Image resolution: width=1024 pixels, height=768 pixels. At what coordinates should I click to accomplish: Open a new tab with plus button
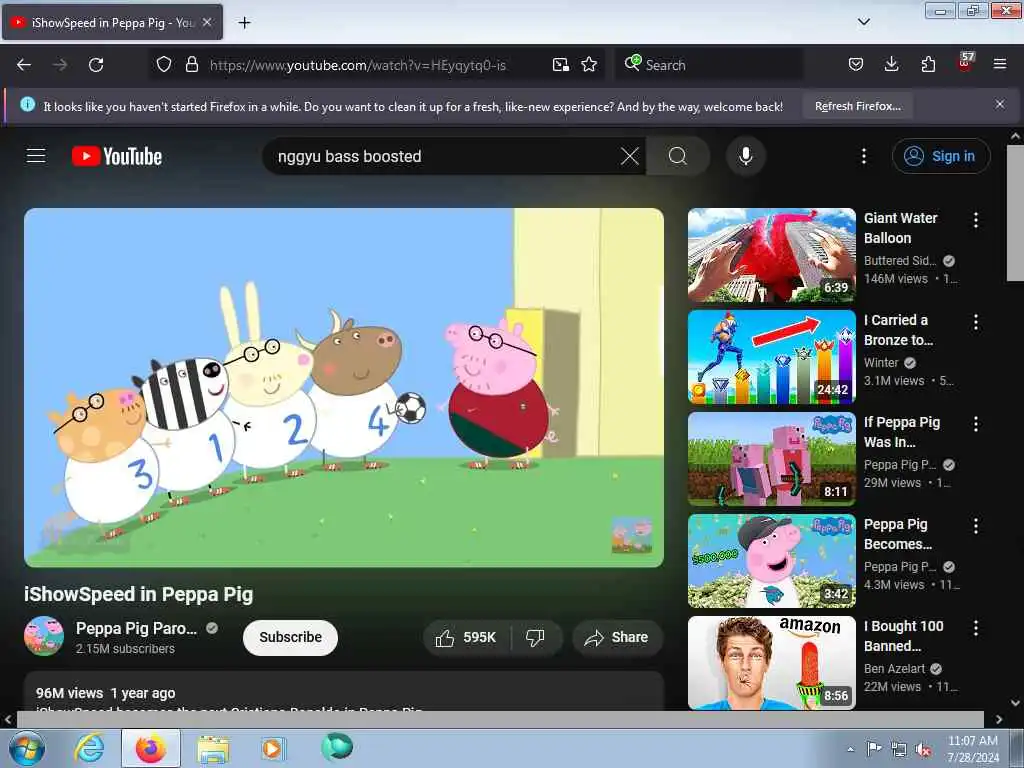(x=244, y=23)
